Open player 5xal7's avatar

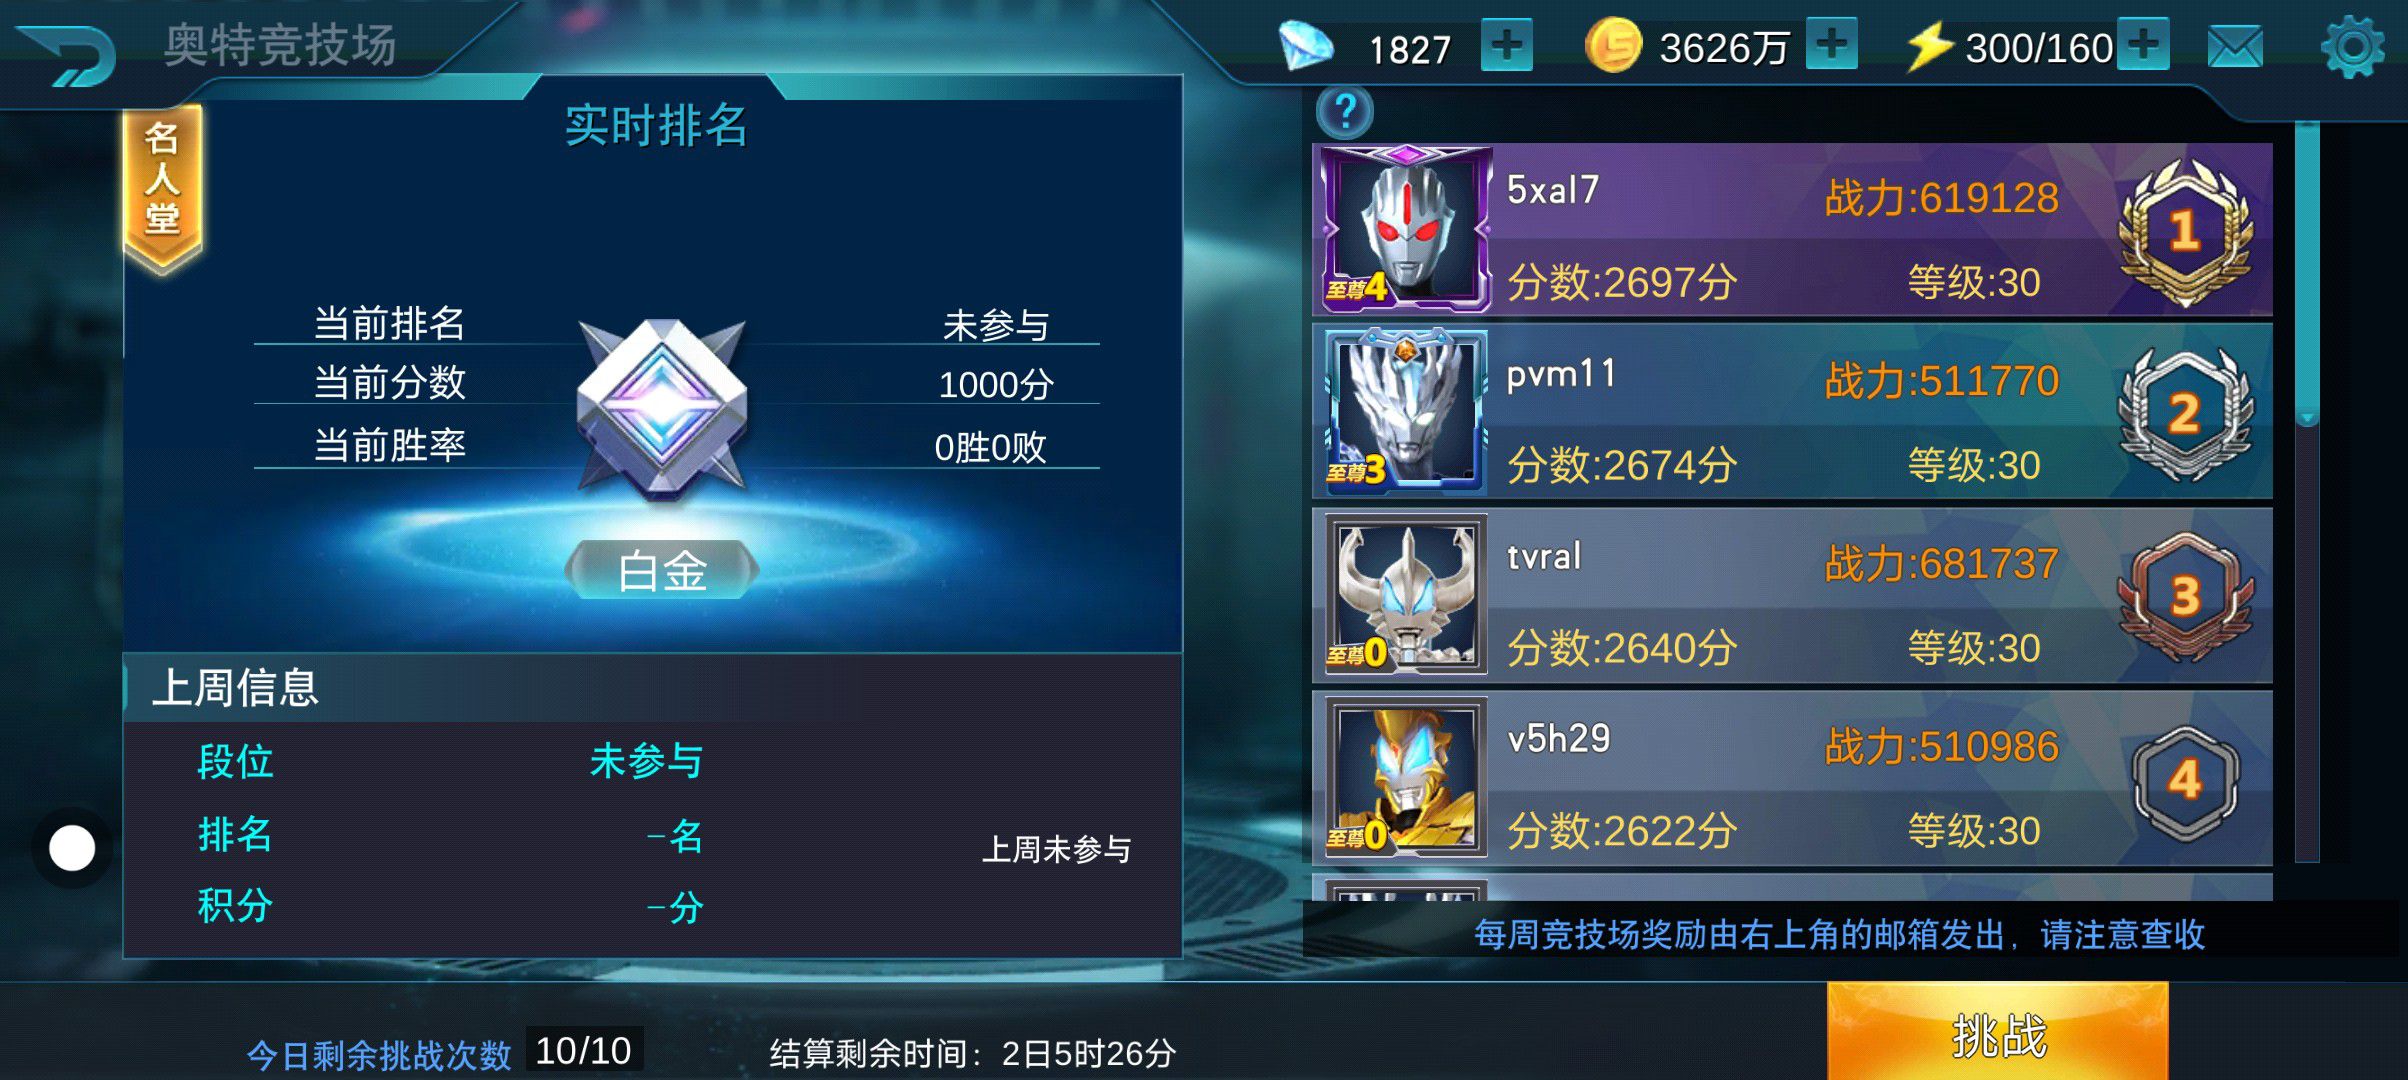click(x=1404, y=229)
